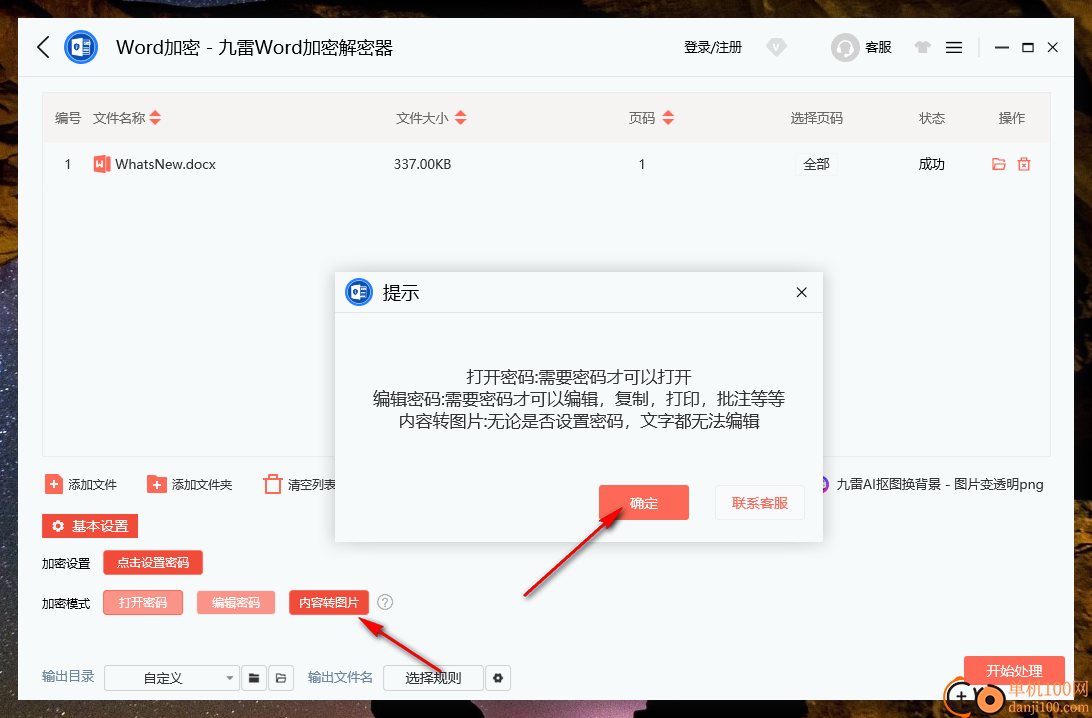Viewport: 1092px width, 718px height.
Task: Click the help question mark icon
Action: (385, 602)
